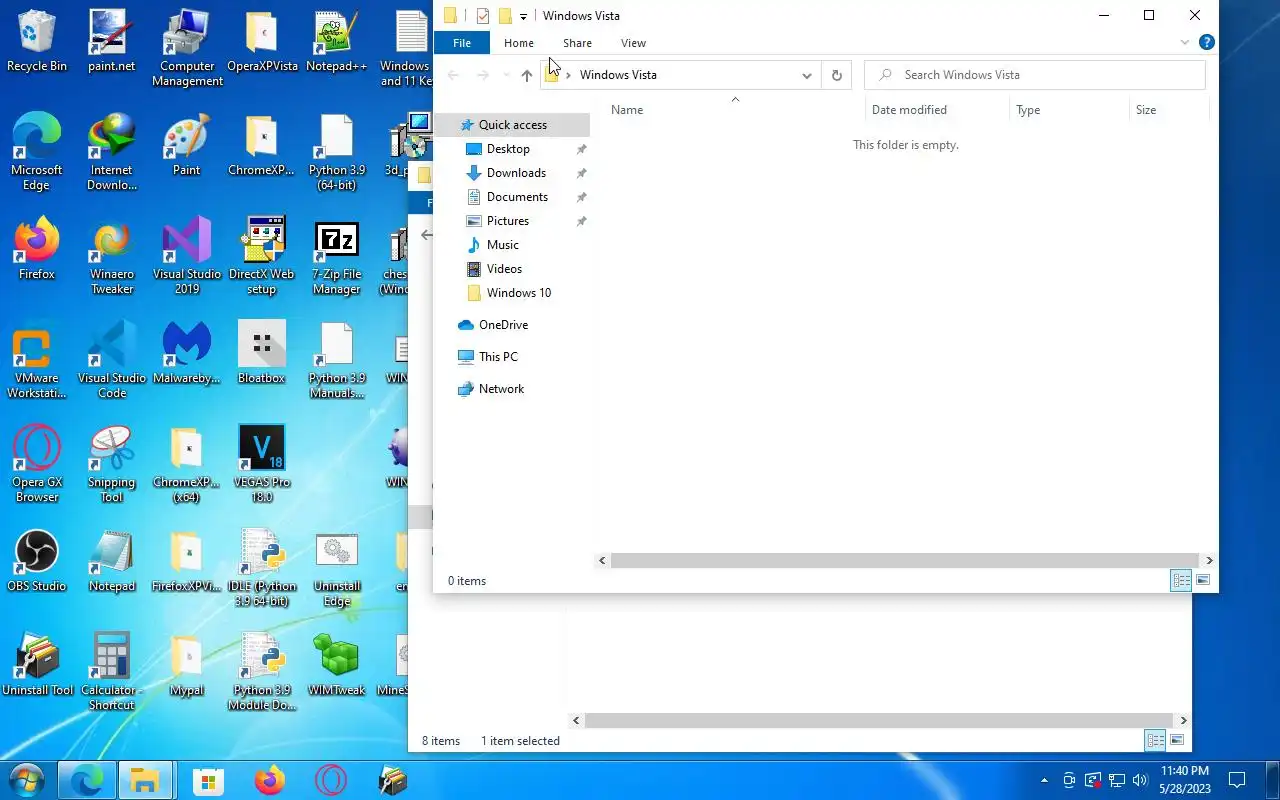Image resolution: width=1280 pixels, height=800 pixels.
Task: Launch 7-Zip File Manager
Action: point(336,257)
